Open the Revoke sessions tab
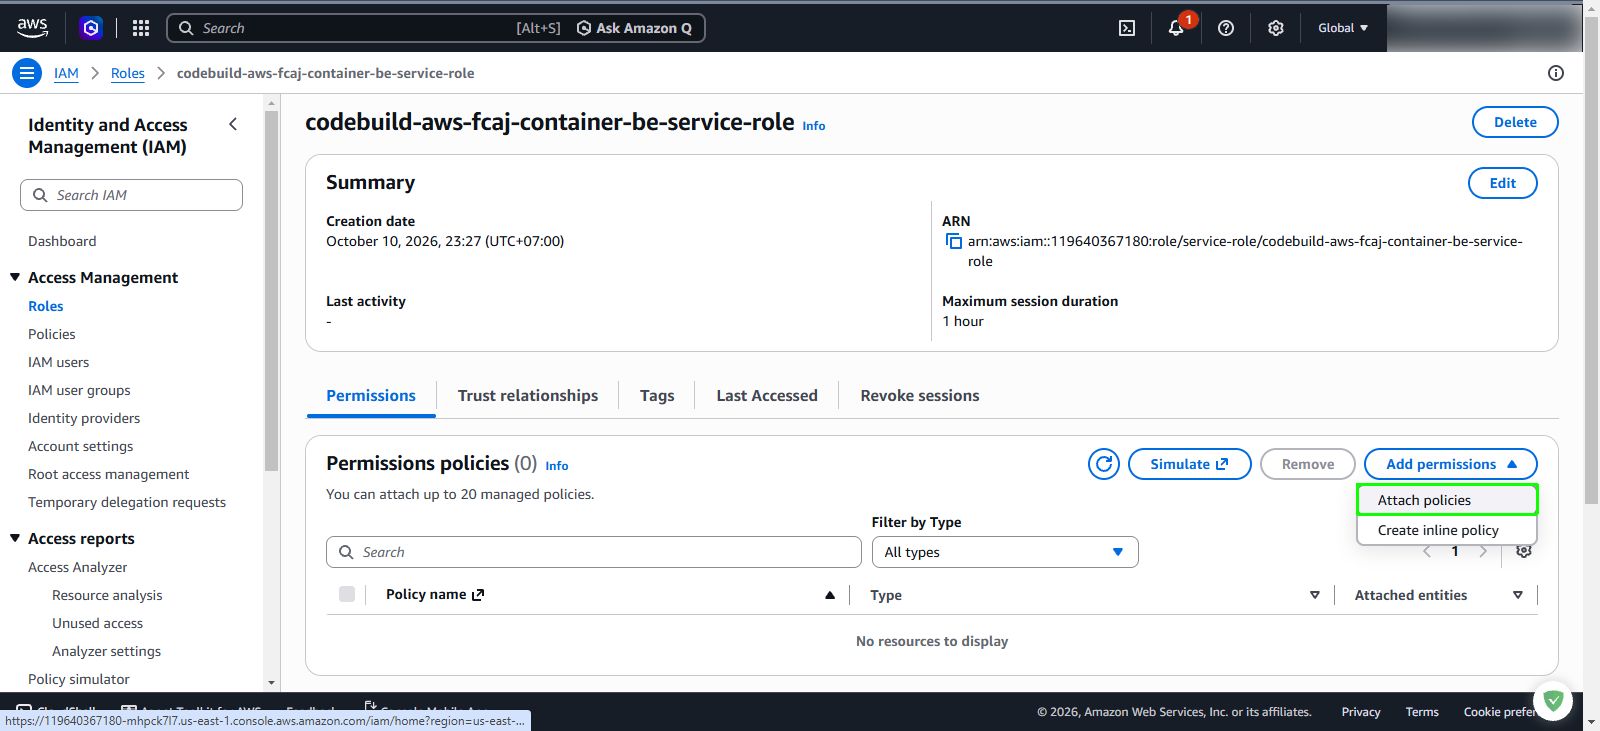1600x731 pixels. (920, 396)
